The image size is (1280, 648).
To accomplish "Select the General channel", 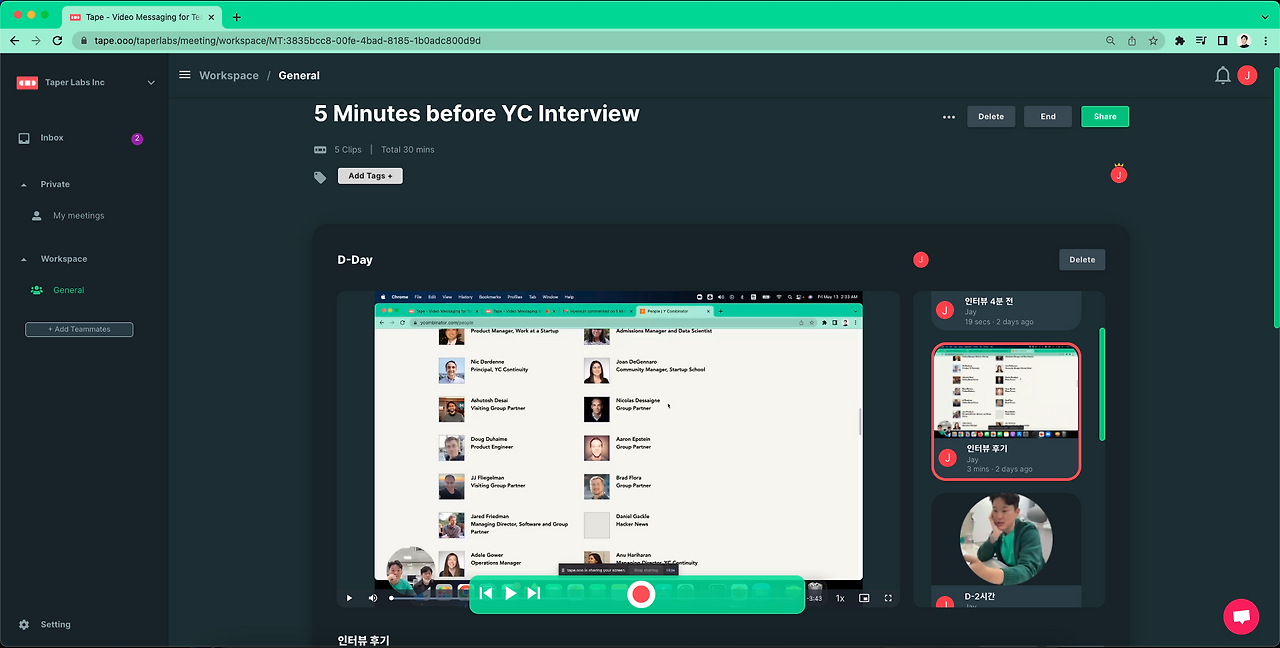I will tap(69, 290).
